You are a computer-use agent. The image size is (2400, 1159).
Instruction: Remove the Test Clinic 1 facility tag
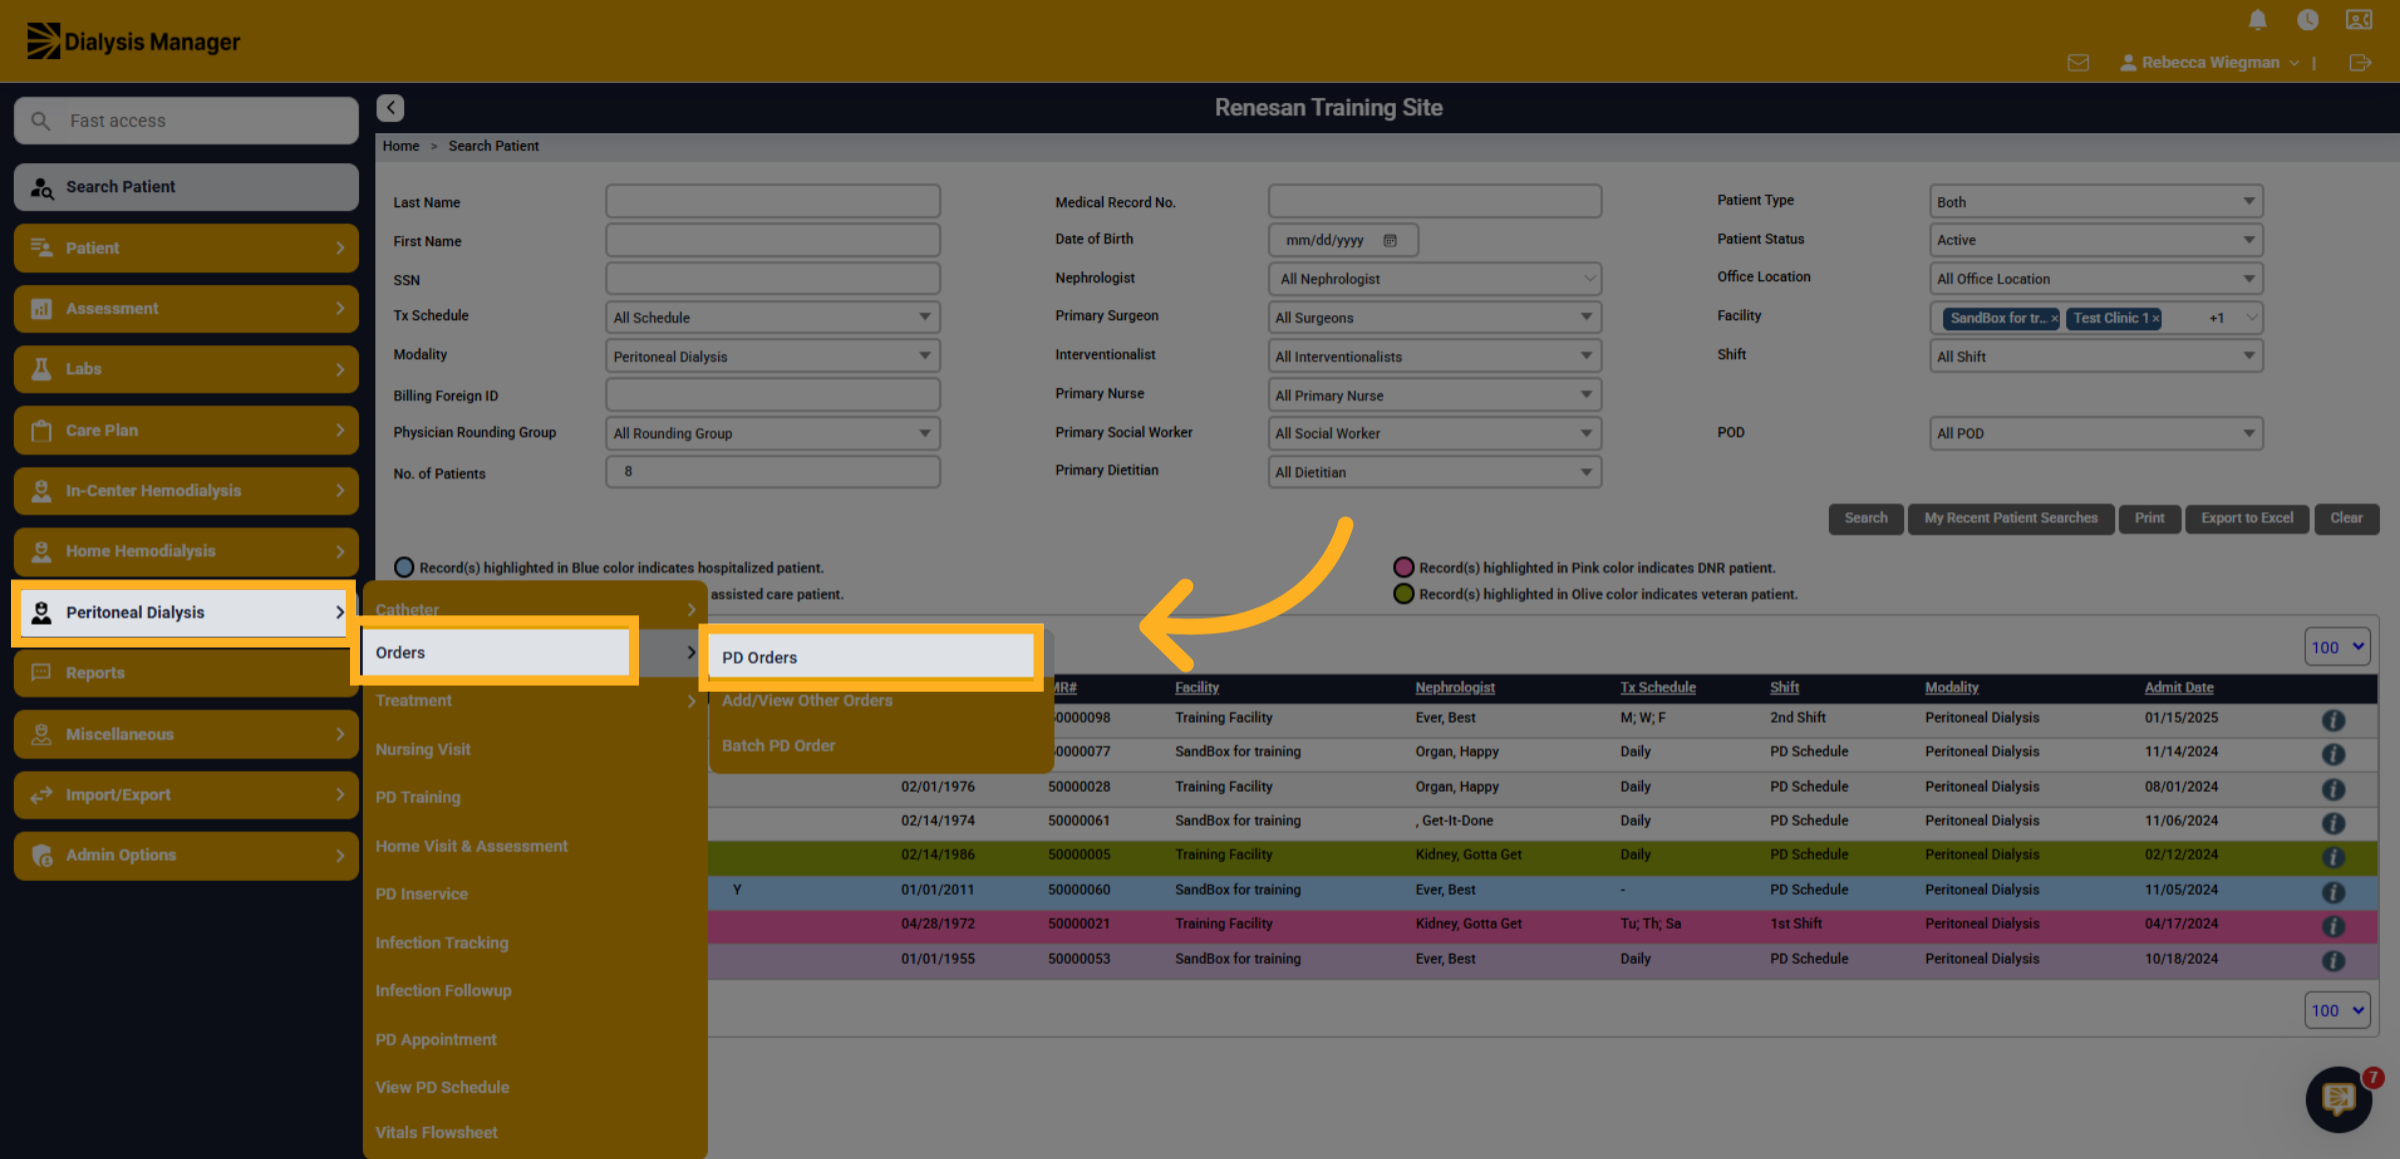[x=2155, y=318]
